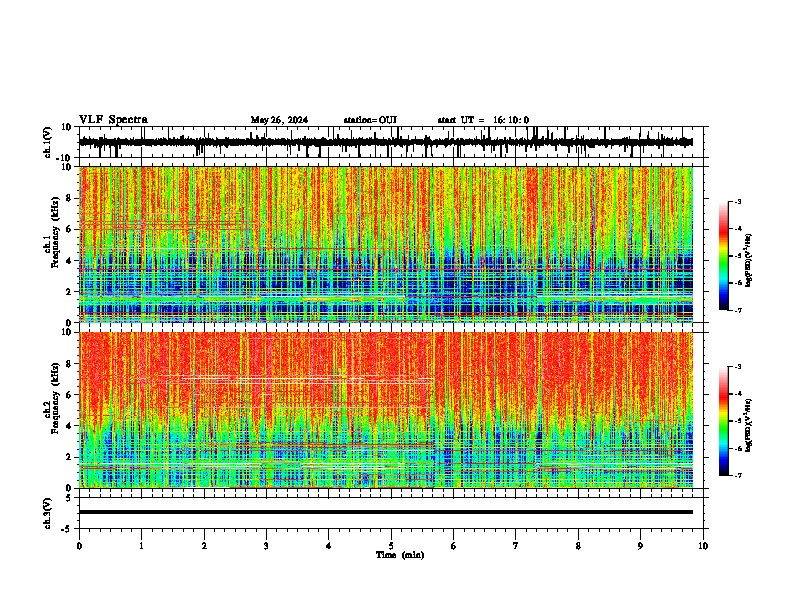Click the "1" tick on the time axis
792x612 pixels.
(141, 546)
